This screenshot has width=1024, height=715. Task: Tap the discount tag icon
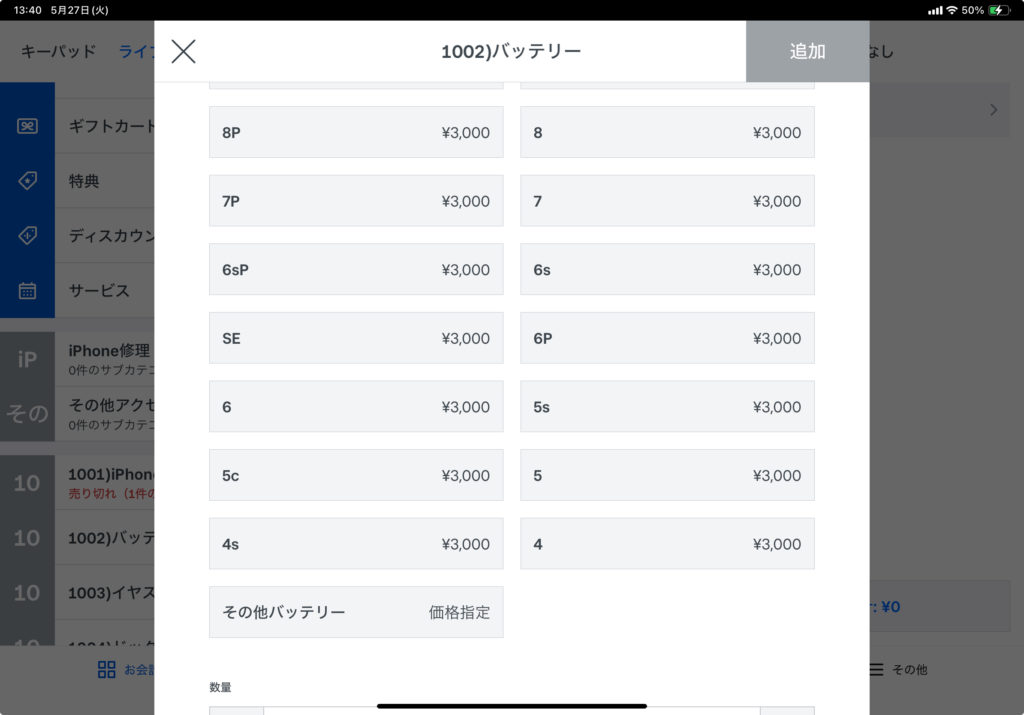pyautogui.click(x=27, y=236)
